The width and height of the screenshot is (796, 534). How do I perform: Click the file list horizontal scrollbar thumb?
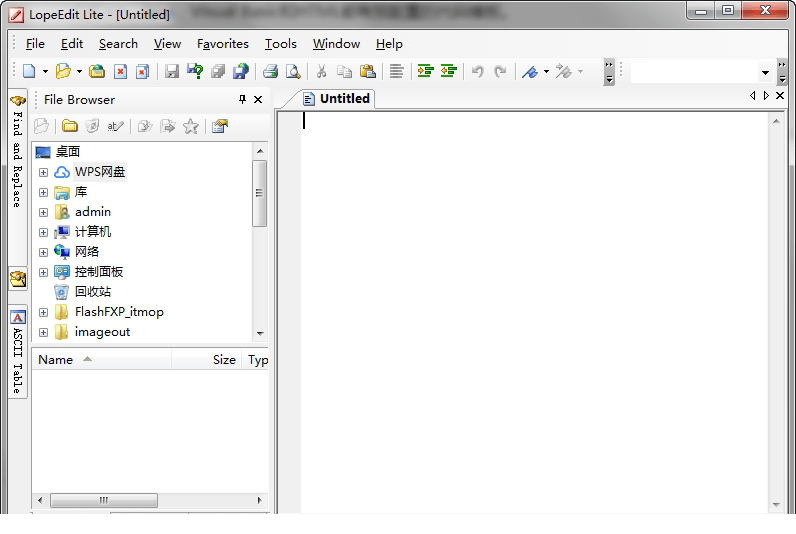[104, 500]
